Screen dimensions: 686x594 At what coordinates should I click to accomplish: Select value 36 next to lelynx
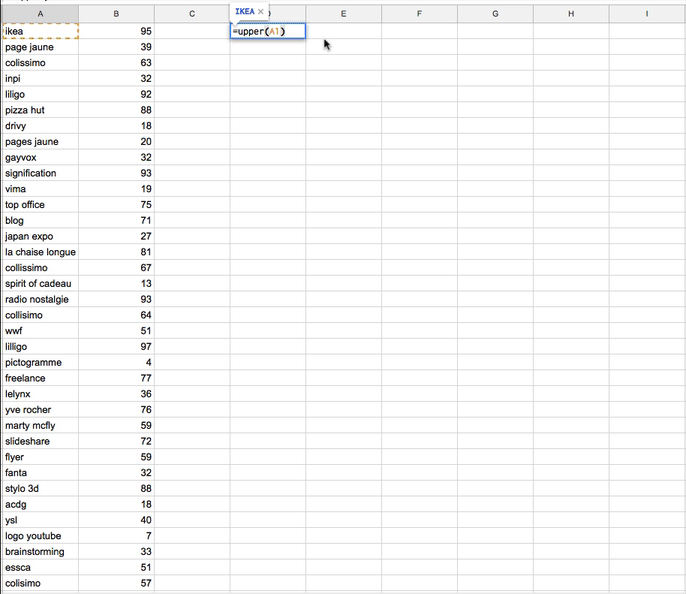point(116,393)
